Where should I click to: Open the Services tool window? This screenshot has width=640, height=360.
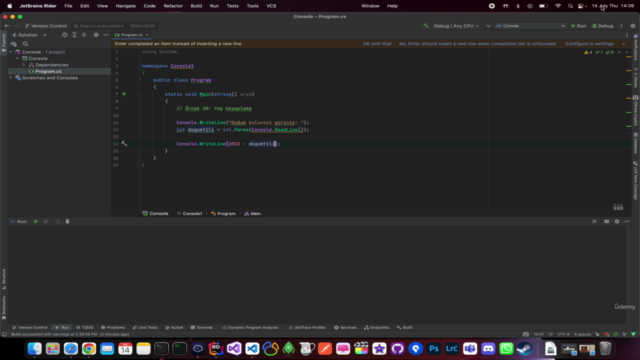[345, 327]
